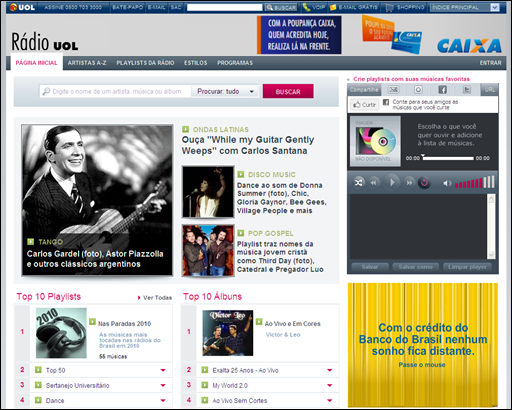Click the UOL top bar Buscar button
This screenshot has width=512, height=410.
[281, 7]
